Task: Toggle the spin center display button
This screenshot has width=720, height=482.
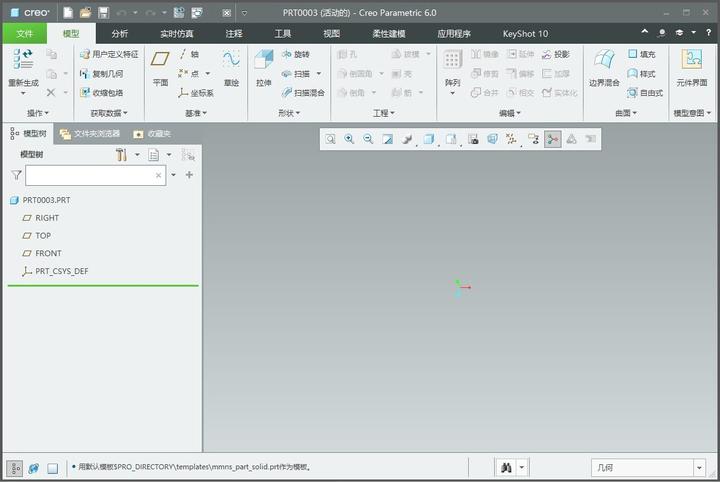Action: pyautogui.click(x=552, y=139)
